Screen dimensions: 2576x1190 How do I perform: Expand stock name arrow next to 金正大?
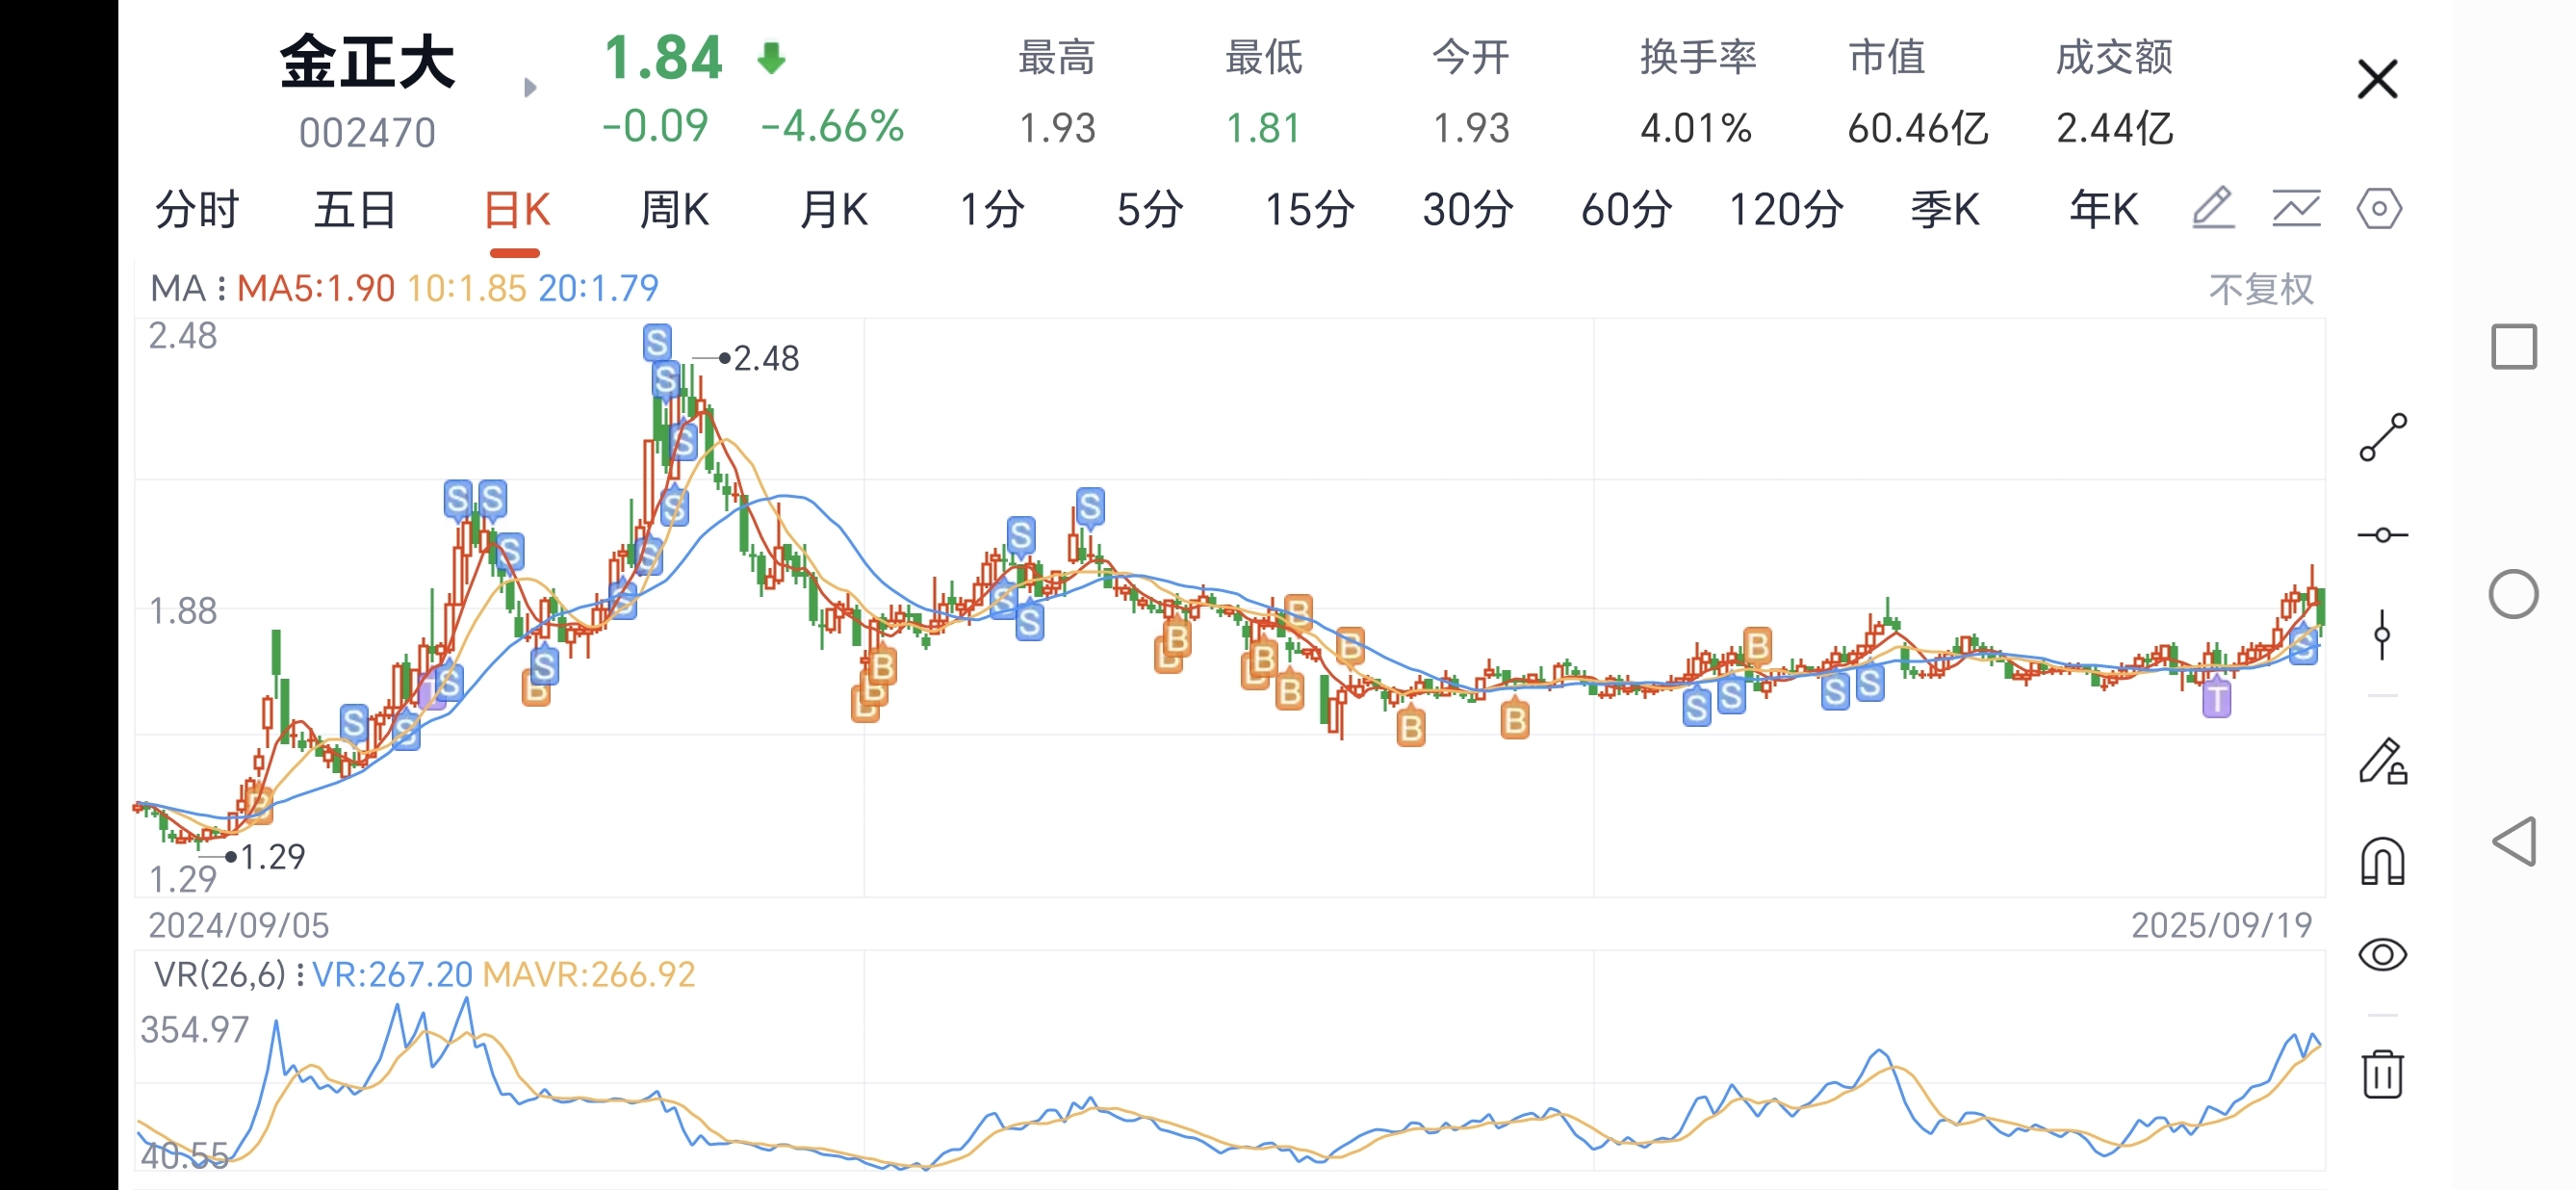[530, 88]
